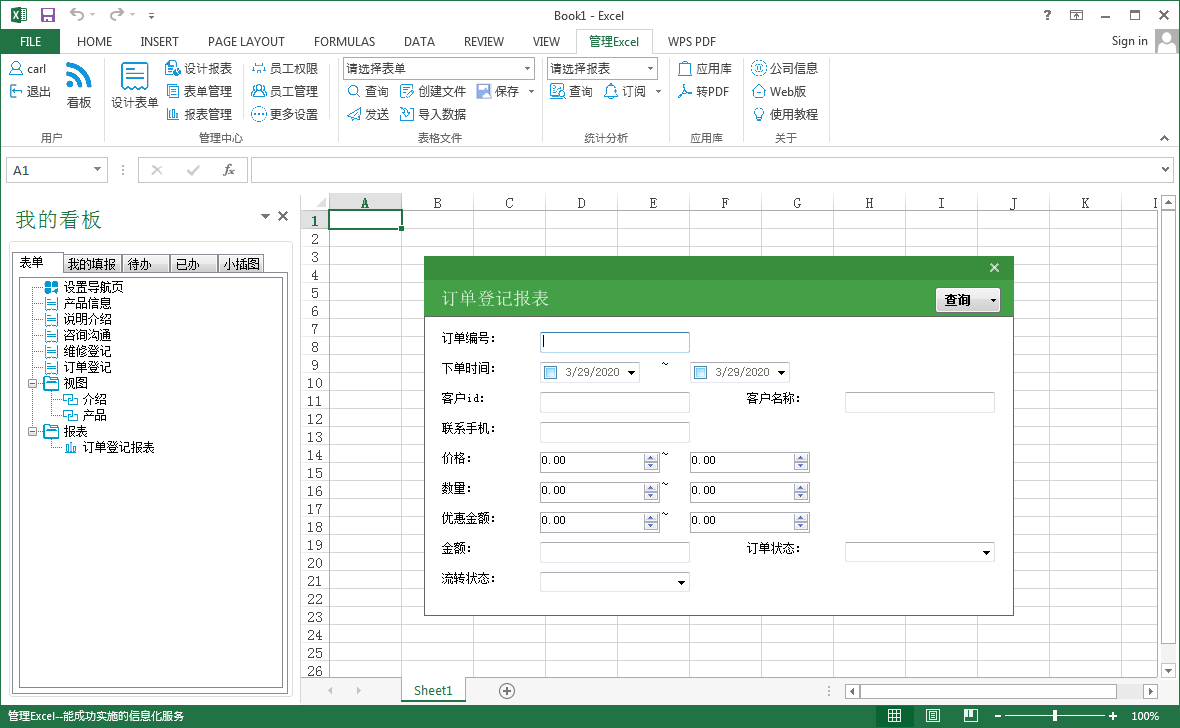Collapse the 视图 tree node

click(32, 383)
